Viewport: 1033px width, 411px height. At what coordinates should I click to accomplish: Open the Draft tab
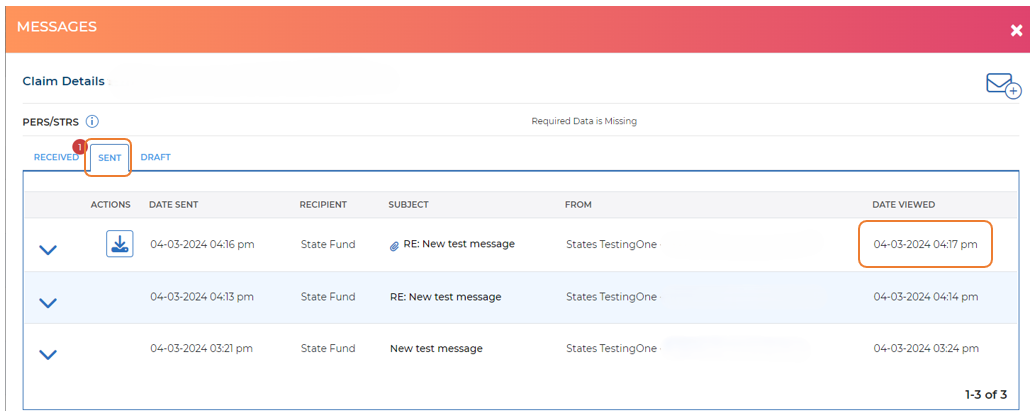point(155,158)
